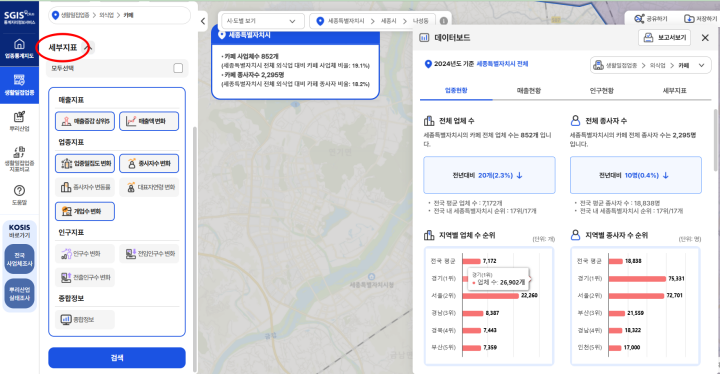Open 생활밀접업종 지표비교 sidebar icon

click(x=19, y=159)
